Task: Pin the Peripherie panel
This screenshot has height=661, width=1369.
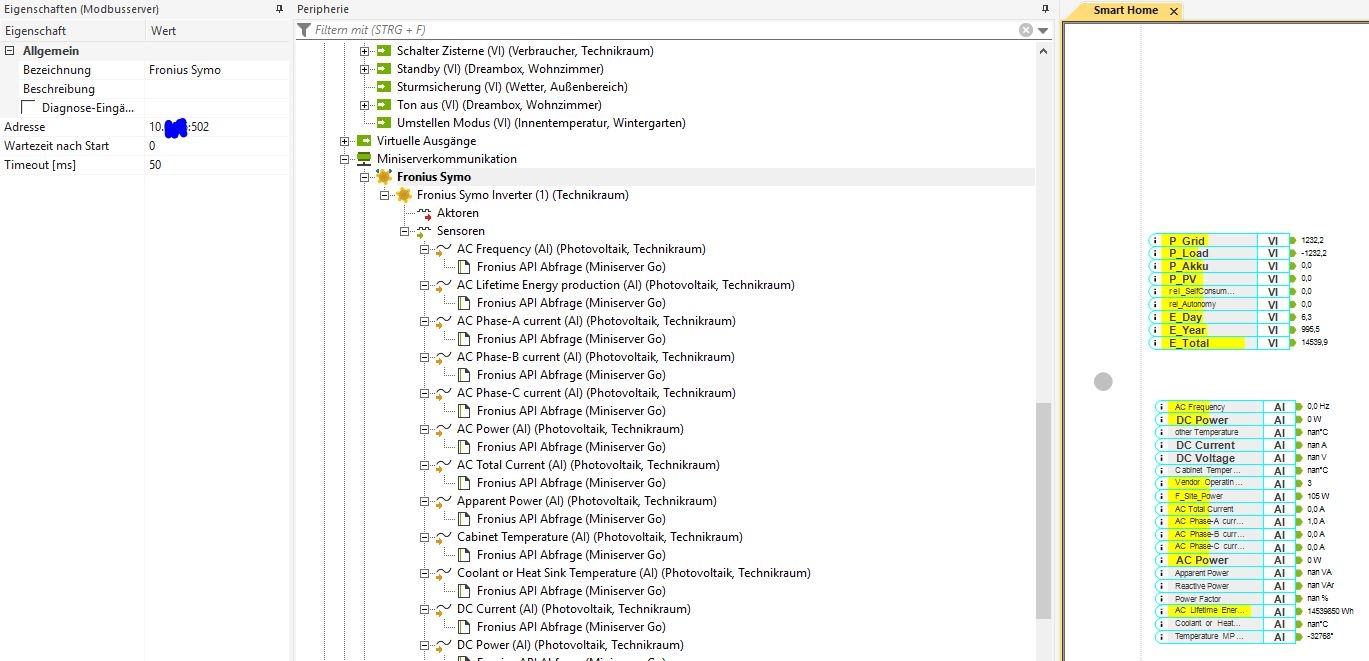Action: tap(1044, 9)
